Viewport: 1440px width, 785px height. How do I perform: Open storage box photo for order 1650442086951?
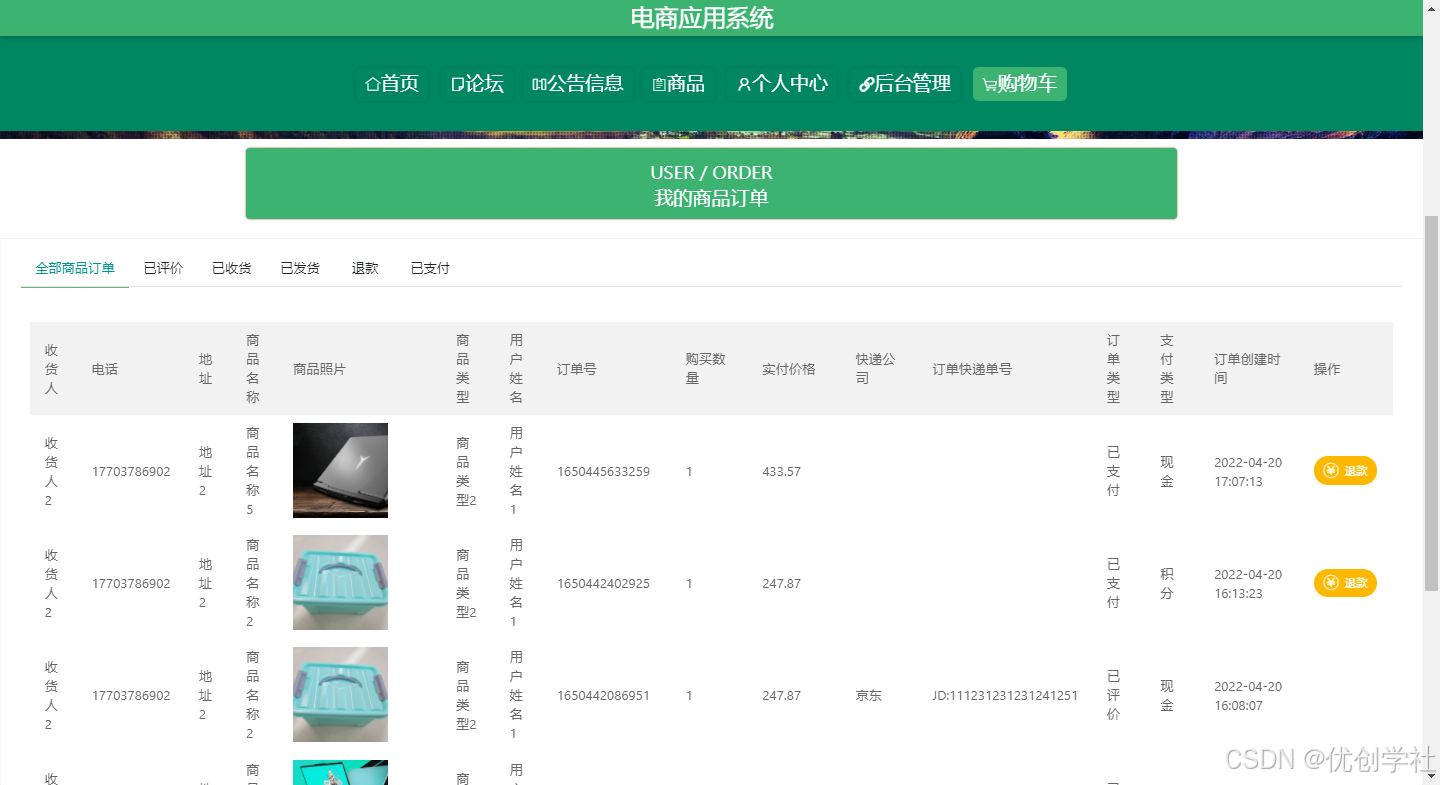340,694
